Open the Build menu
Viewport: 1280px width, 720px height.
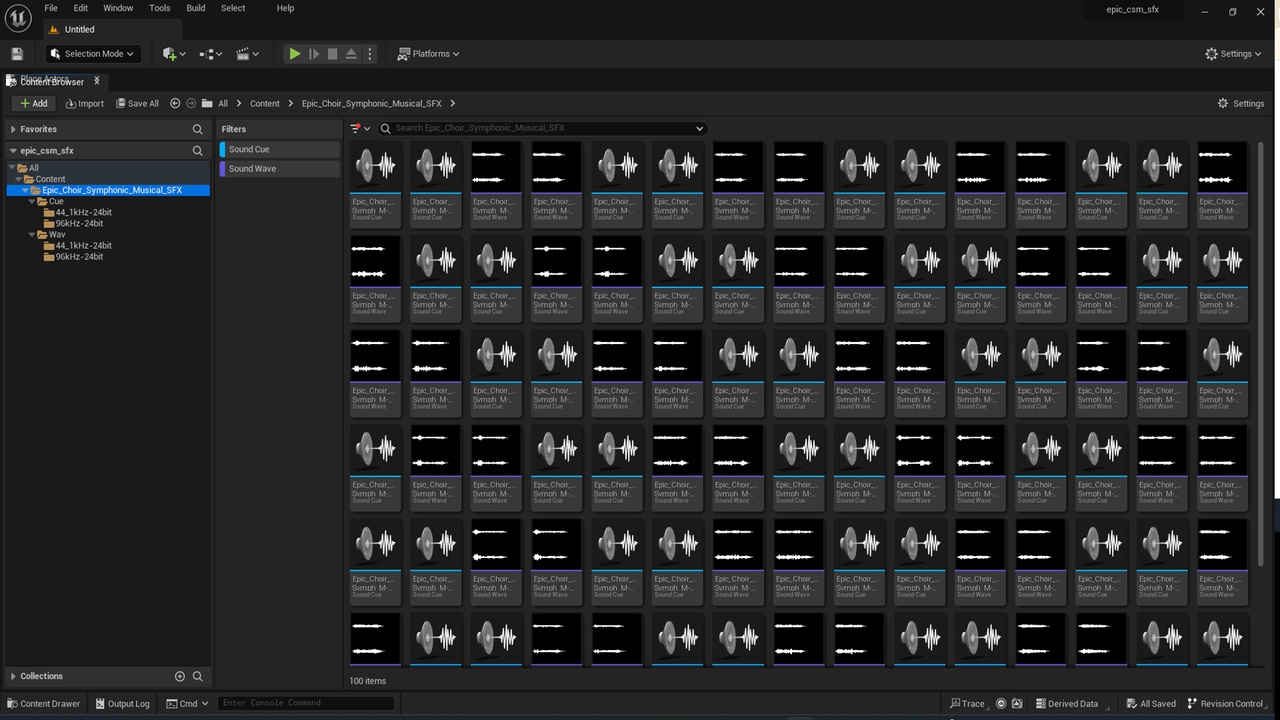(x=196, y=8)
